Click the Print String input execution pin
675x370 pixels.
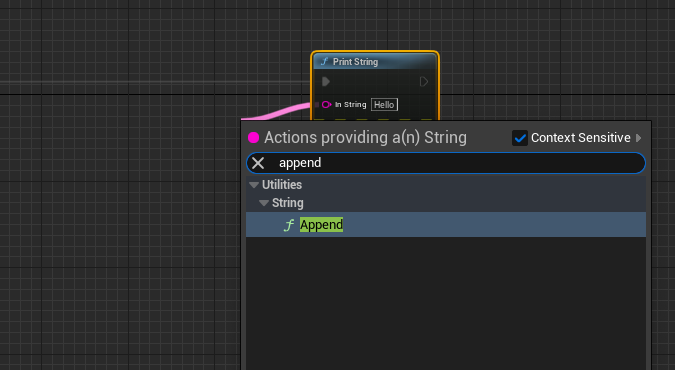coord(326,81)
